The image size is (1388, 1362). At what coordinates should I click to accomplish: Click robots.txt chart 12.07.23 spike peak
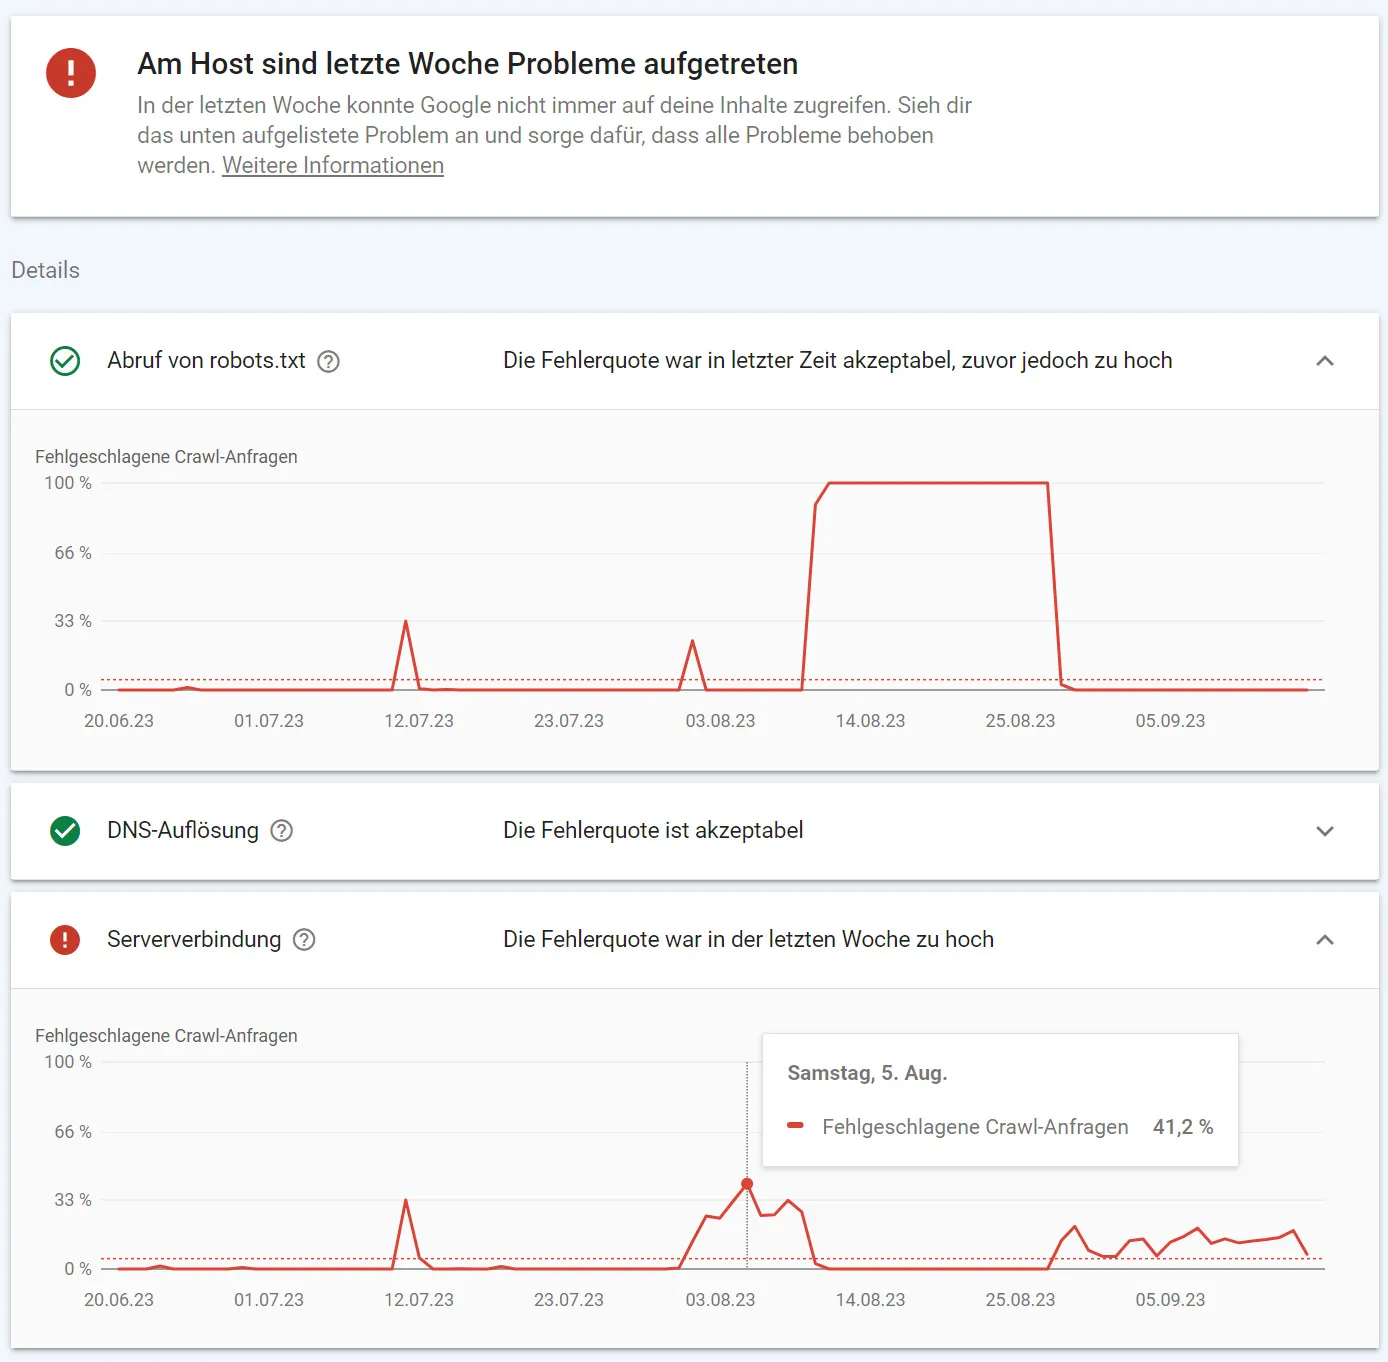pos(406,622)
